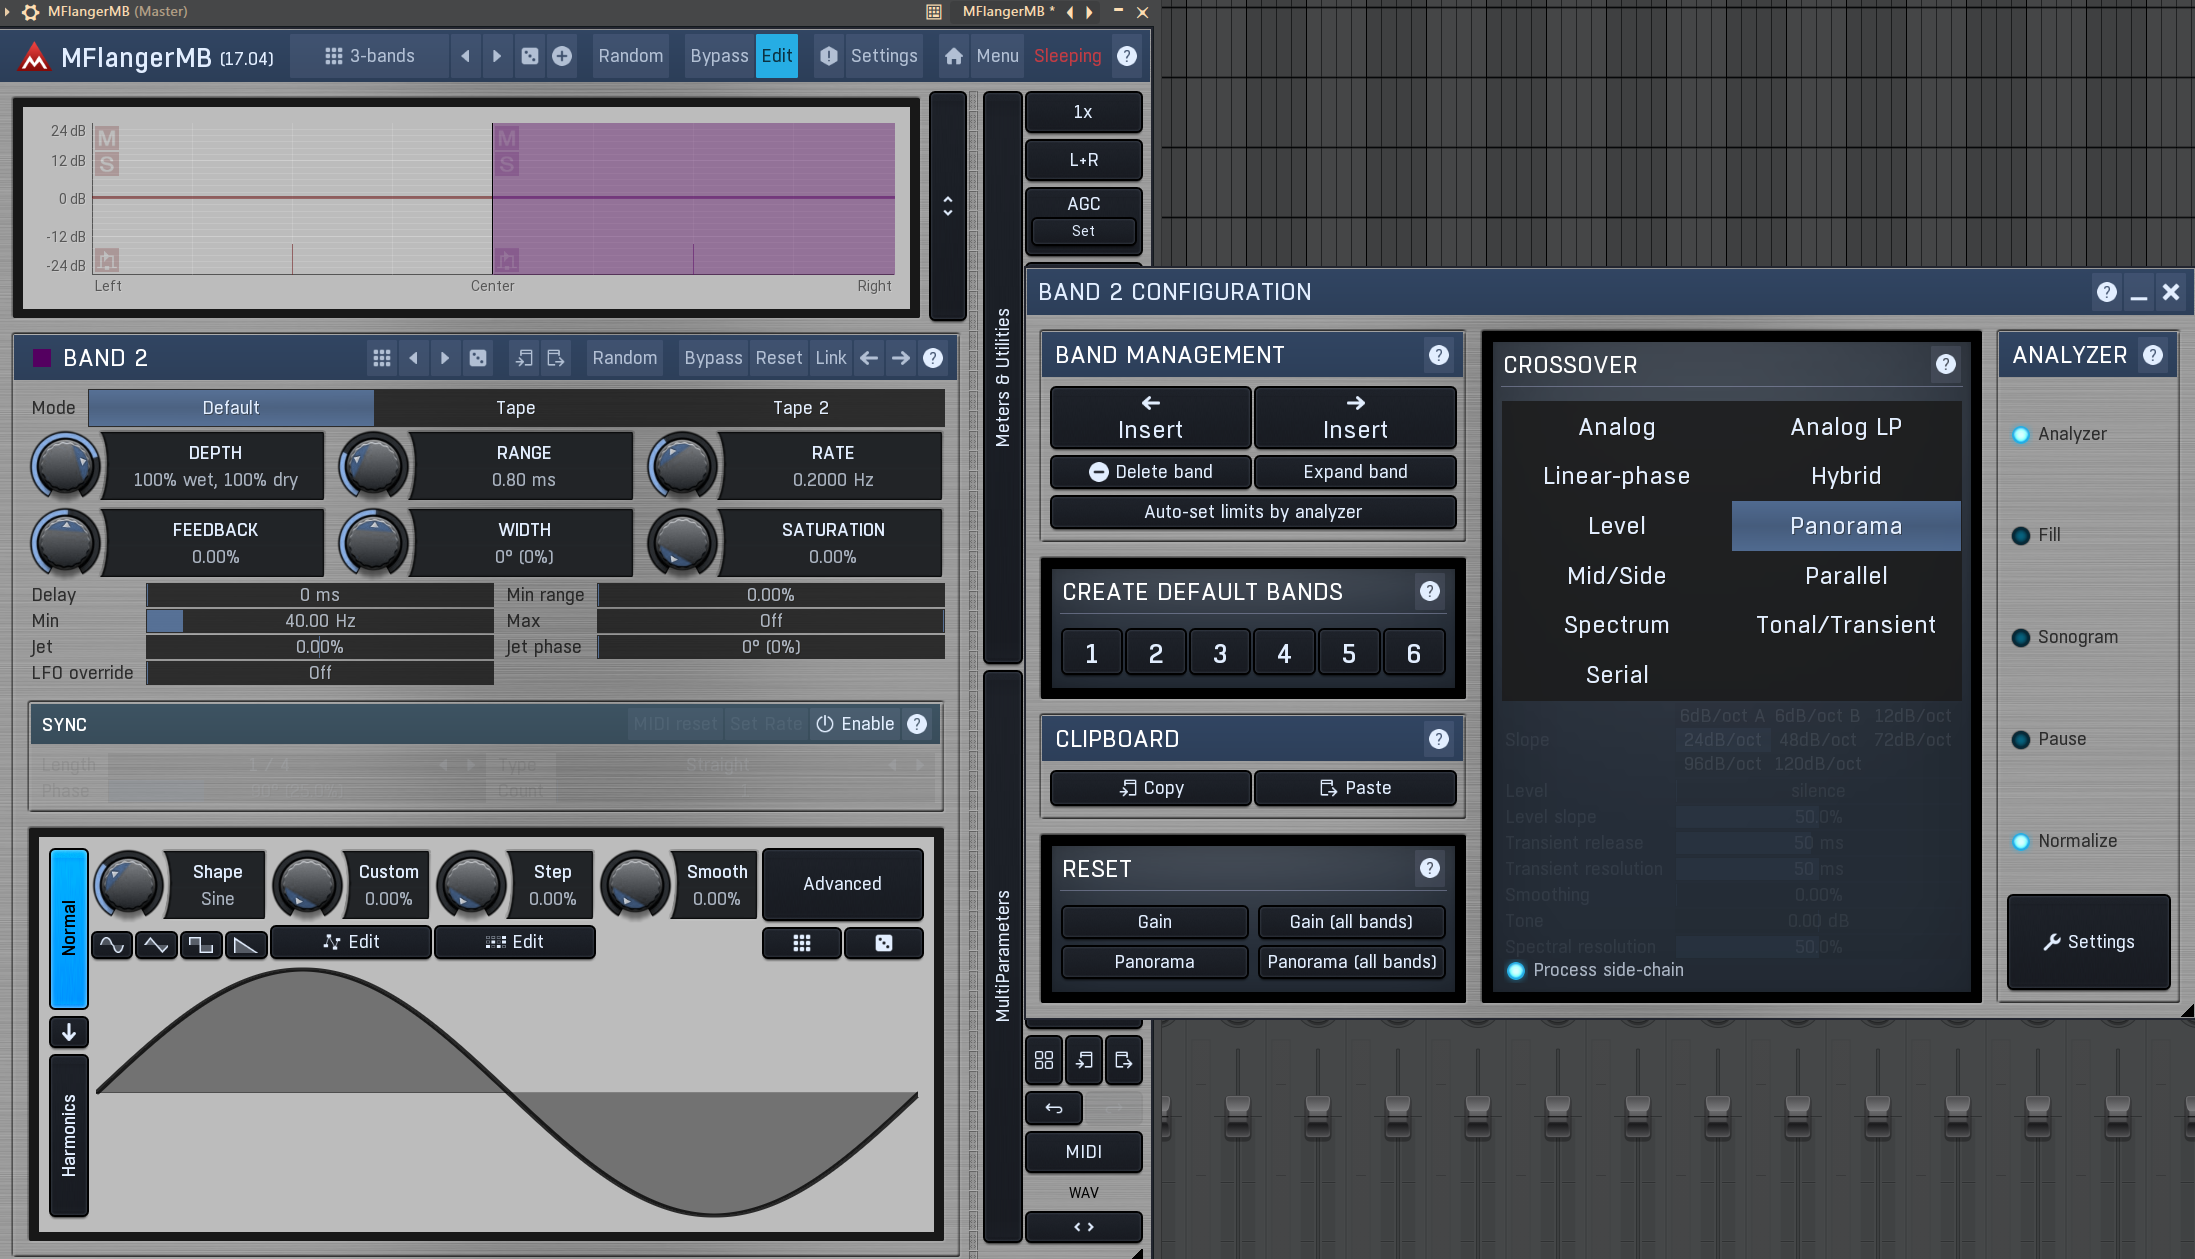This screenshot has height=1259, width=2195.
Task: Click the DEPTH knob
Action: click(x=66, y=466)
